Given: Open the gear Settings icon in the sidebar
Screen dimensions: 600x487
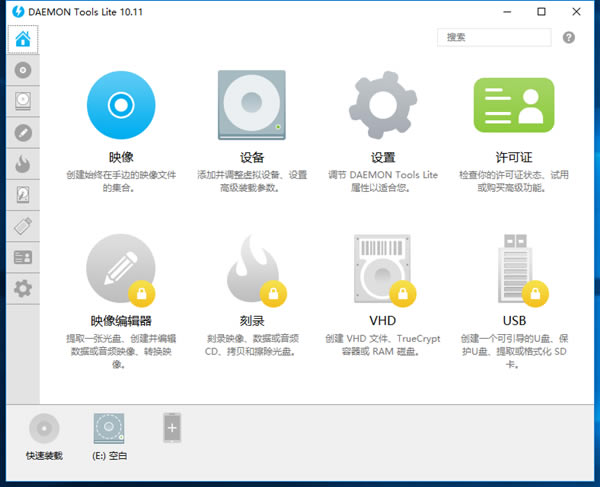Looking at the screenshot, I should pyautogui.click(x=22, y=288).
